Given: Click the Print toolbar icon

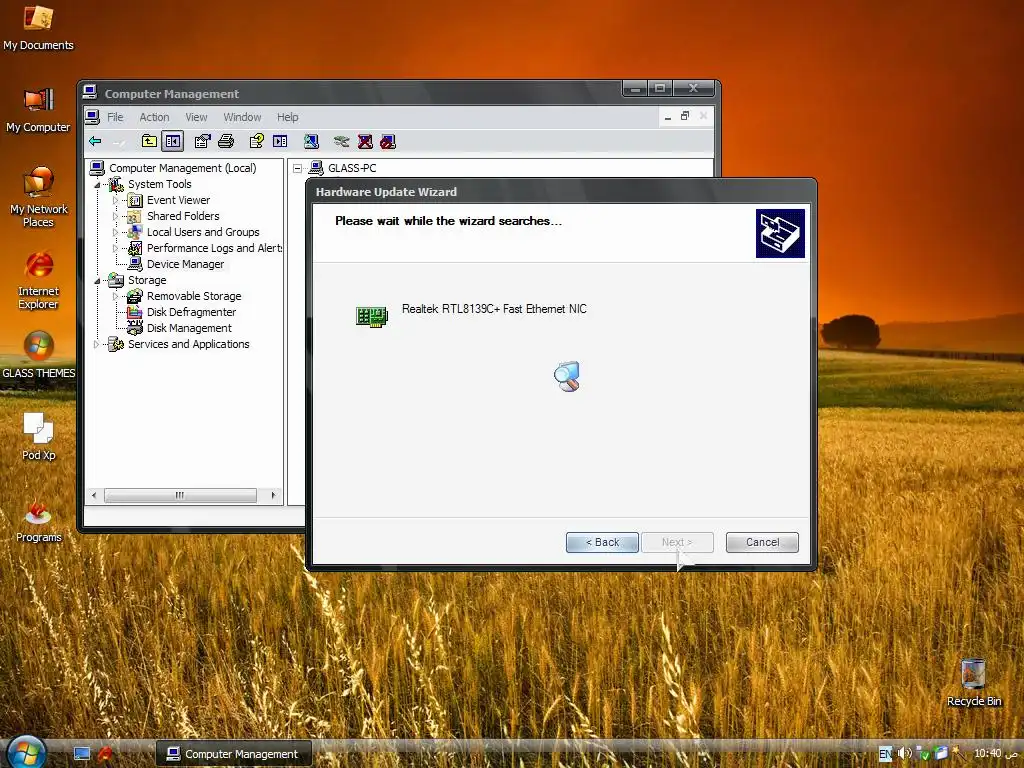Looking at the screenshot, I should point(226,141).
